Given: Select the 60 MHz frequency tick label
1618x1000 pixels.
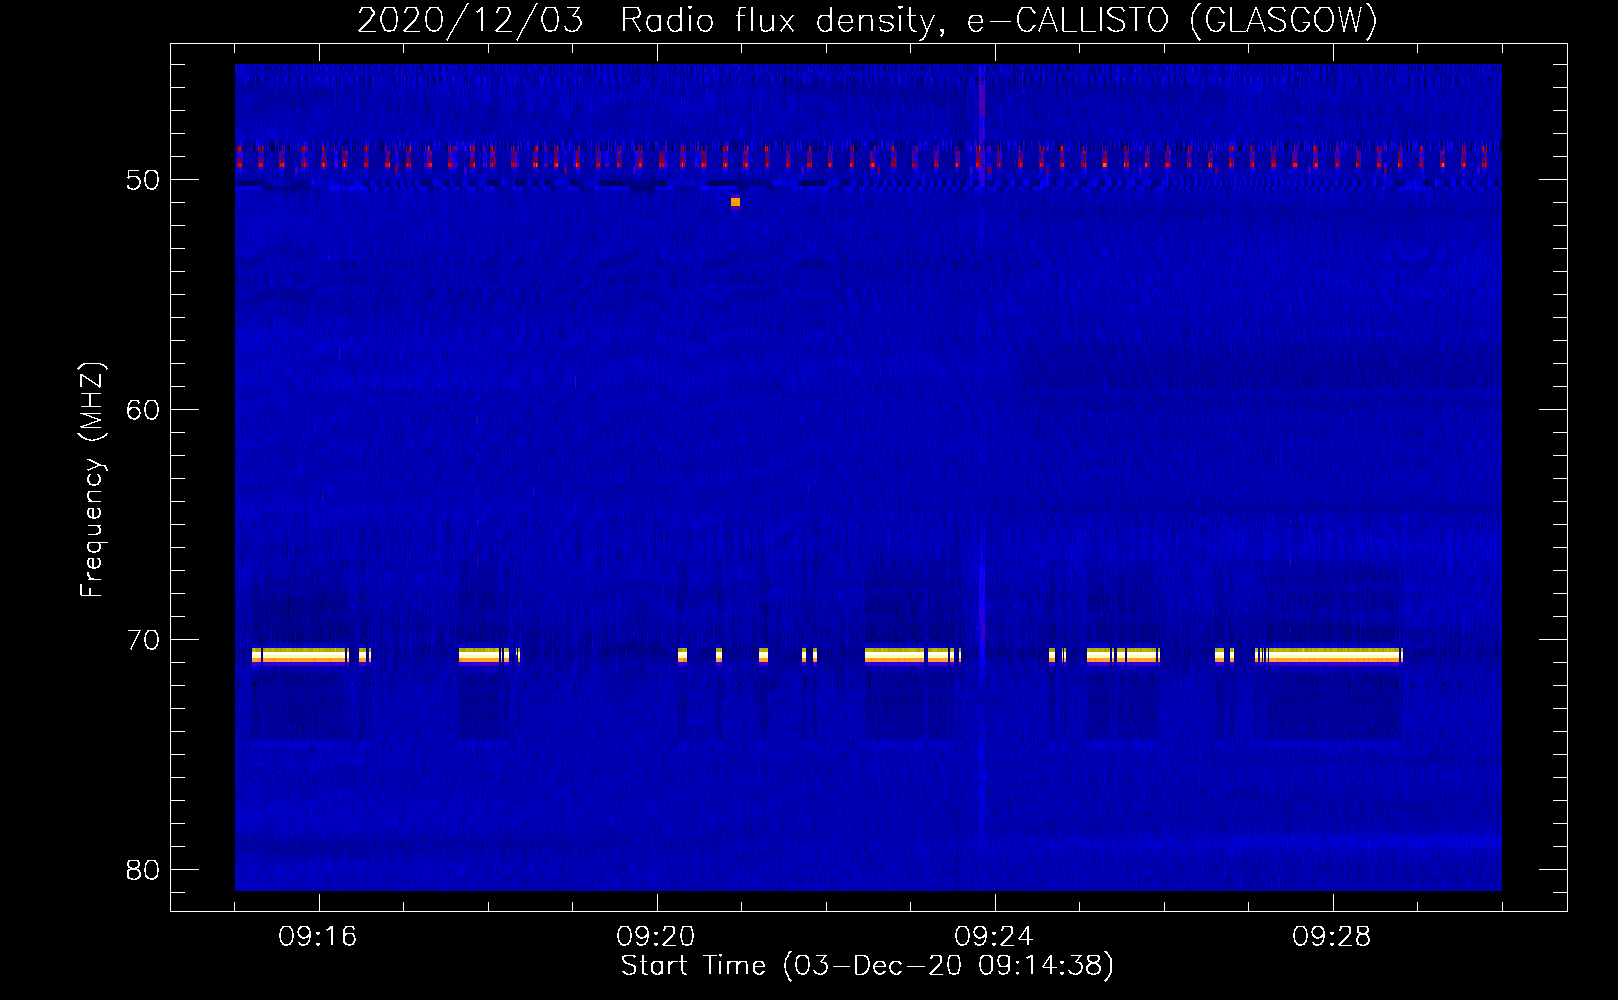Looking at the screenshot, I should tap(143, 410).
